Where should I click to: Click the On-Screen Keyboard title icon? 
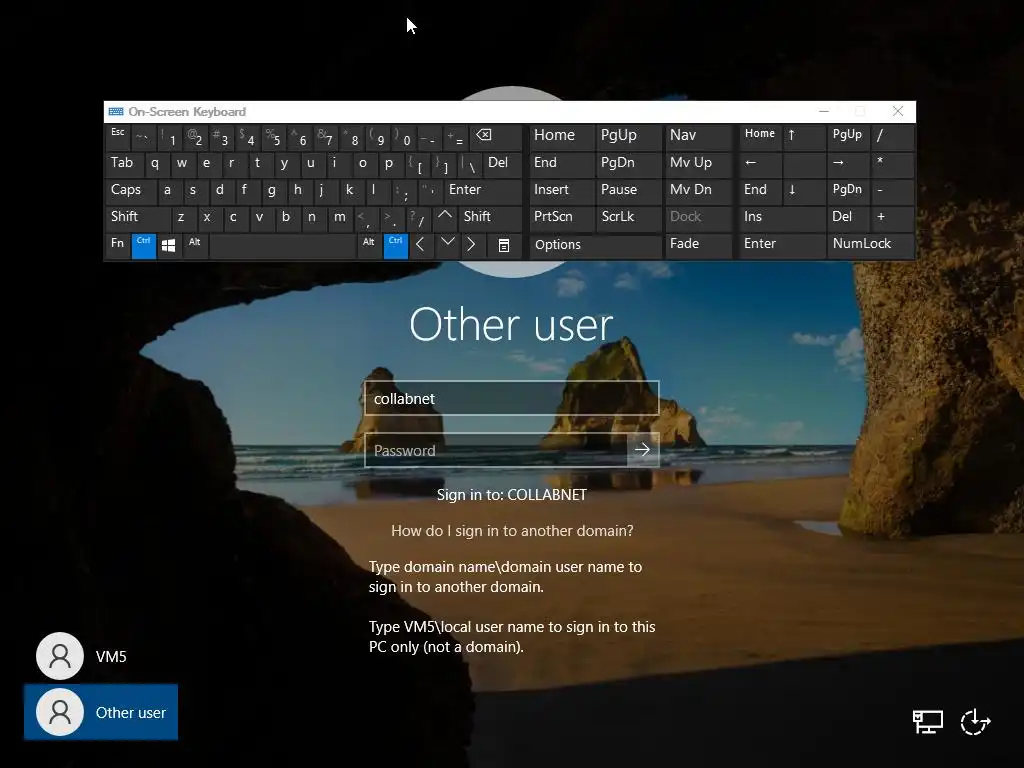pyautogui.click(x=116, y=112)
